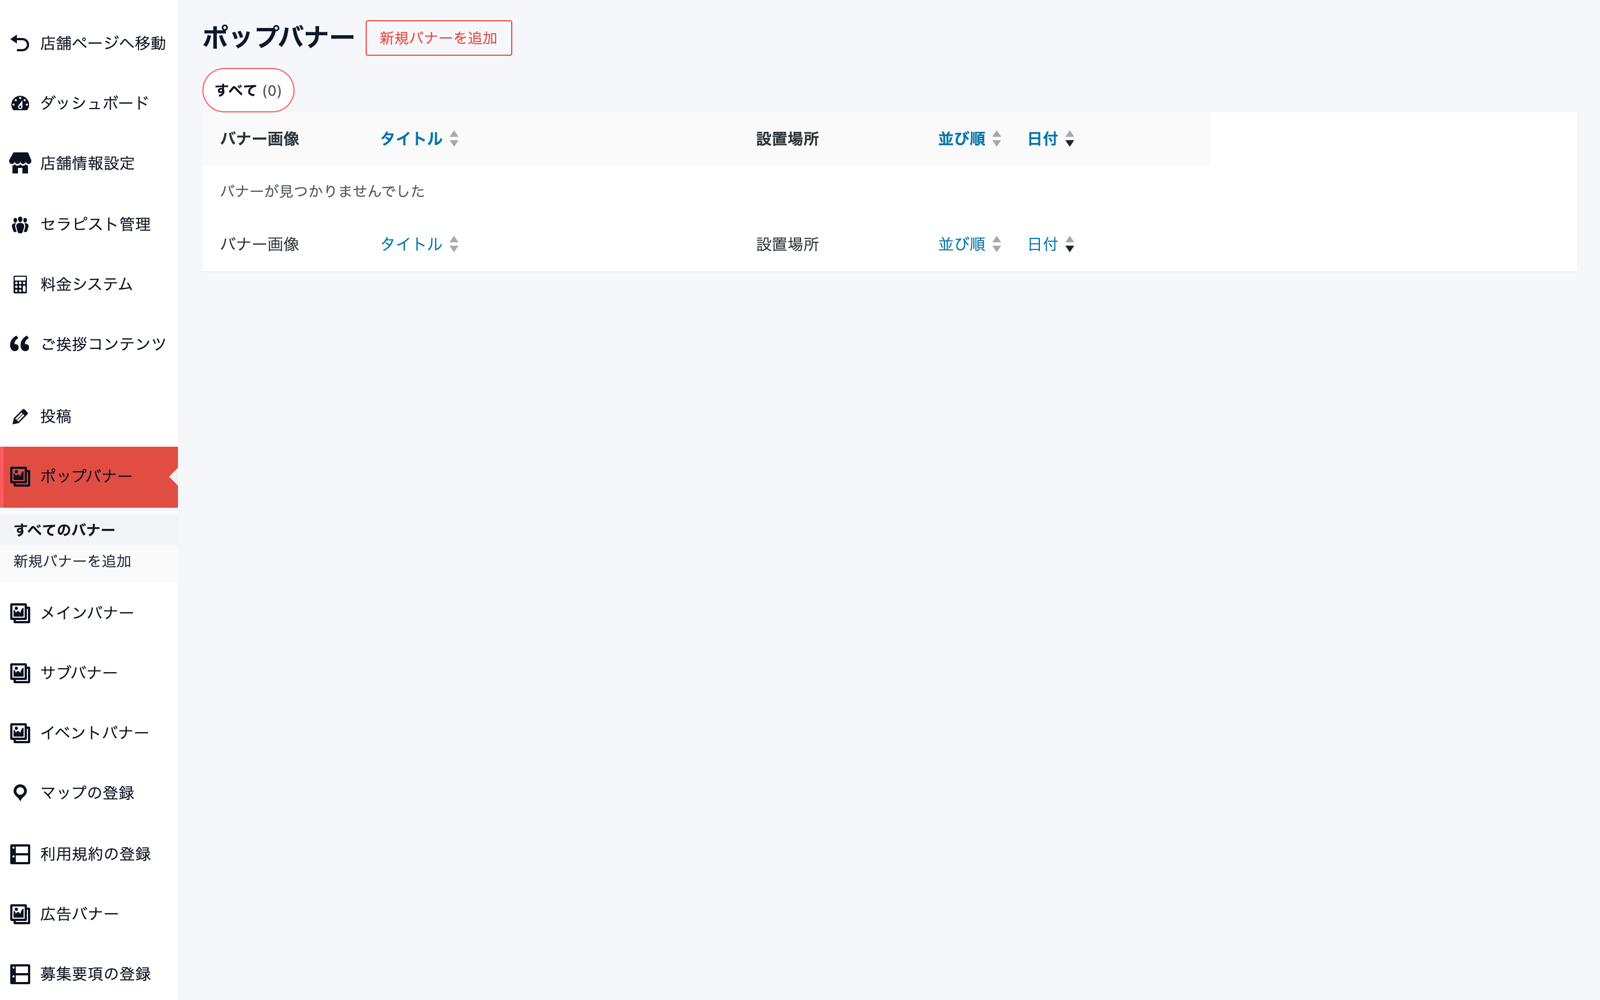Screen dimensions: 1600x1000
Task: Select 新規バナーを追加 submenu item in sidebar
Action: click(x=72, y=561)
